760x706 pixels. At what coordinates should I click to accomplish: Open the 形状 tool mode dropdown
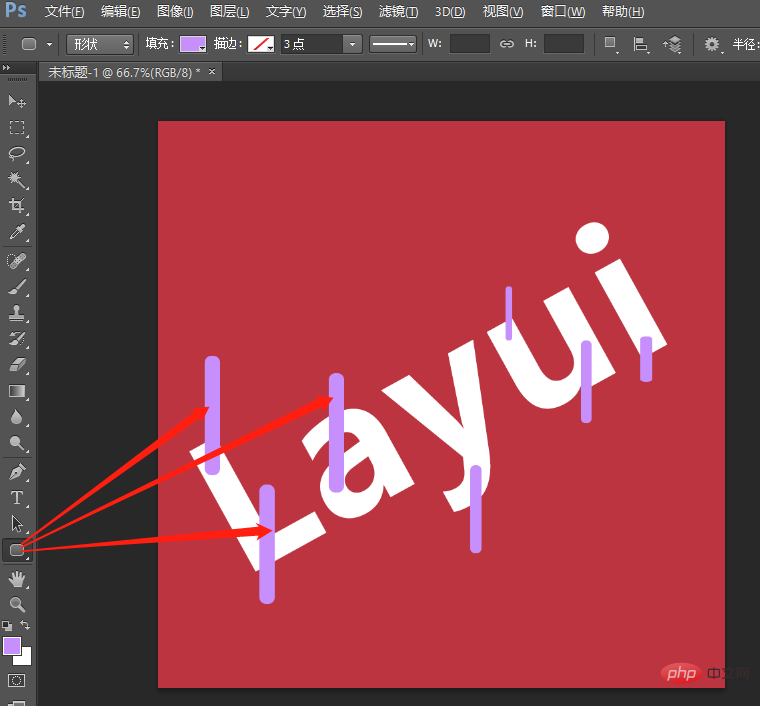(x=99, y=45)
